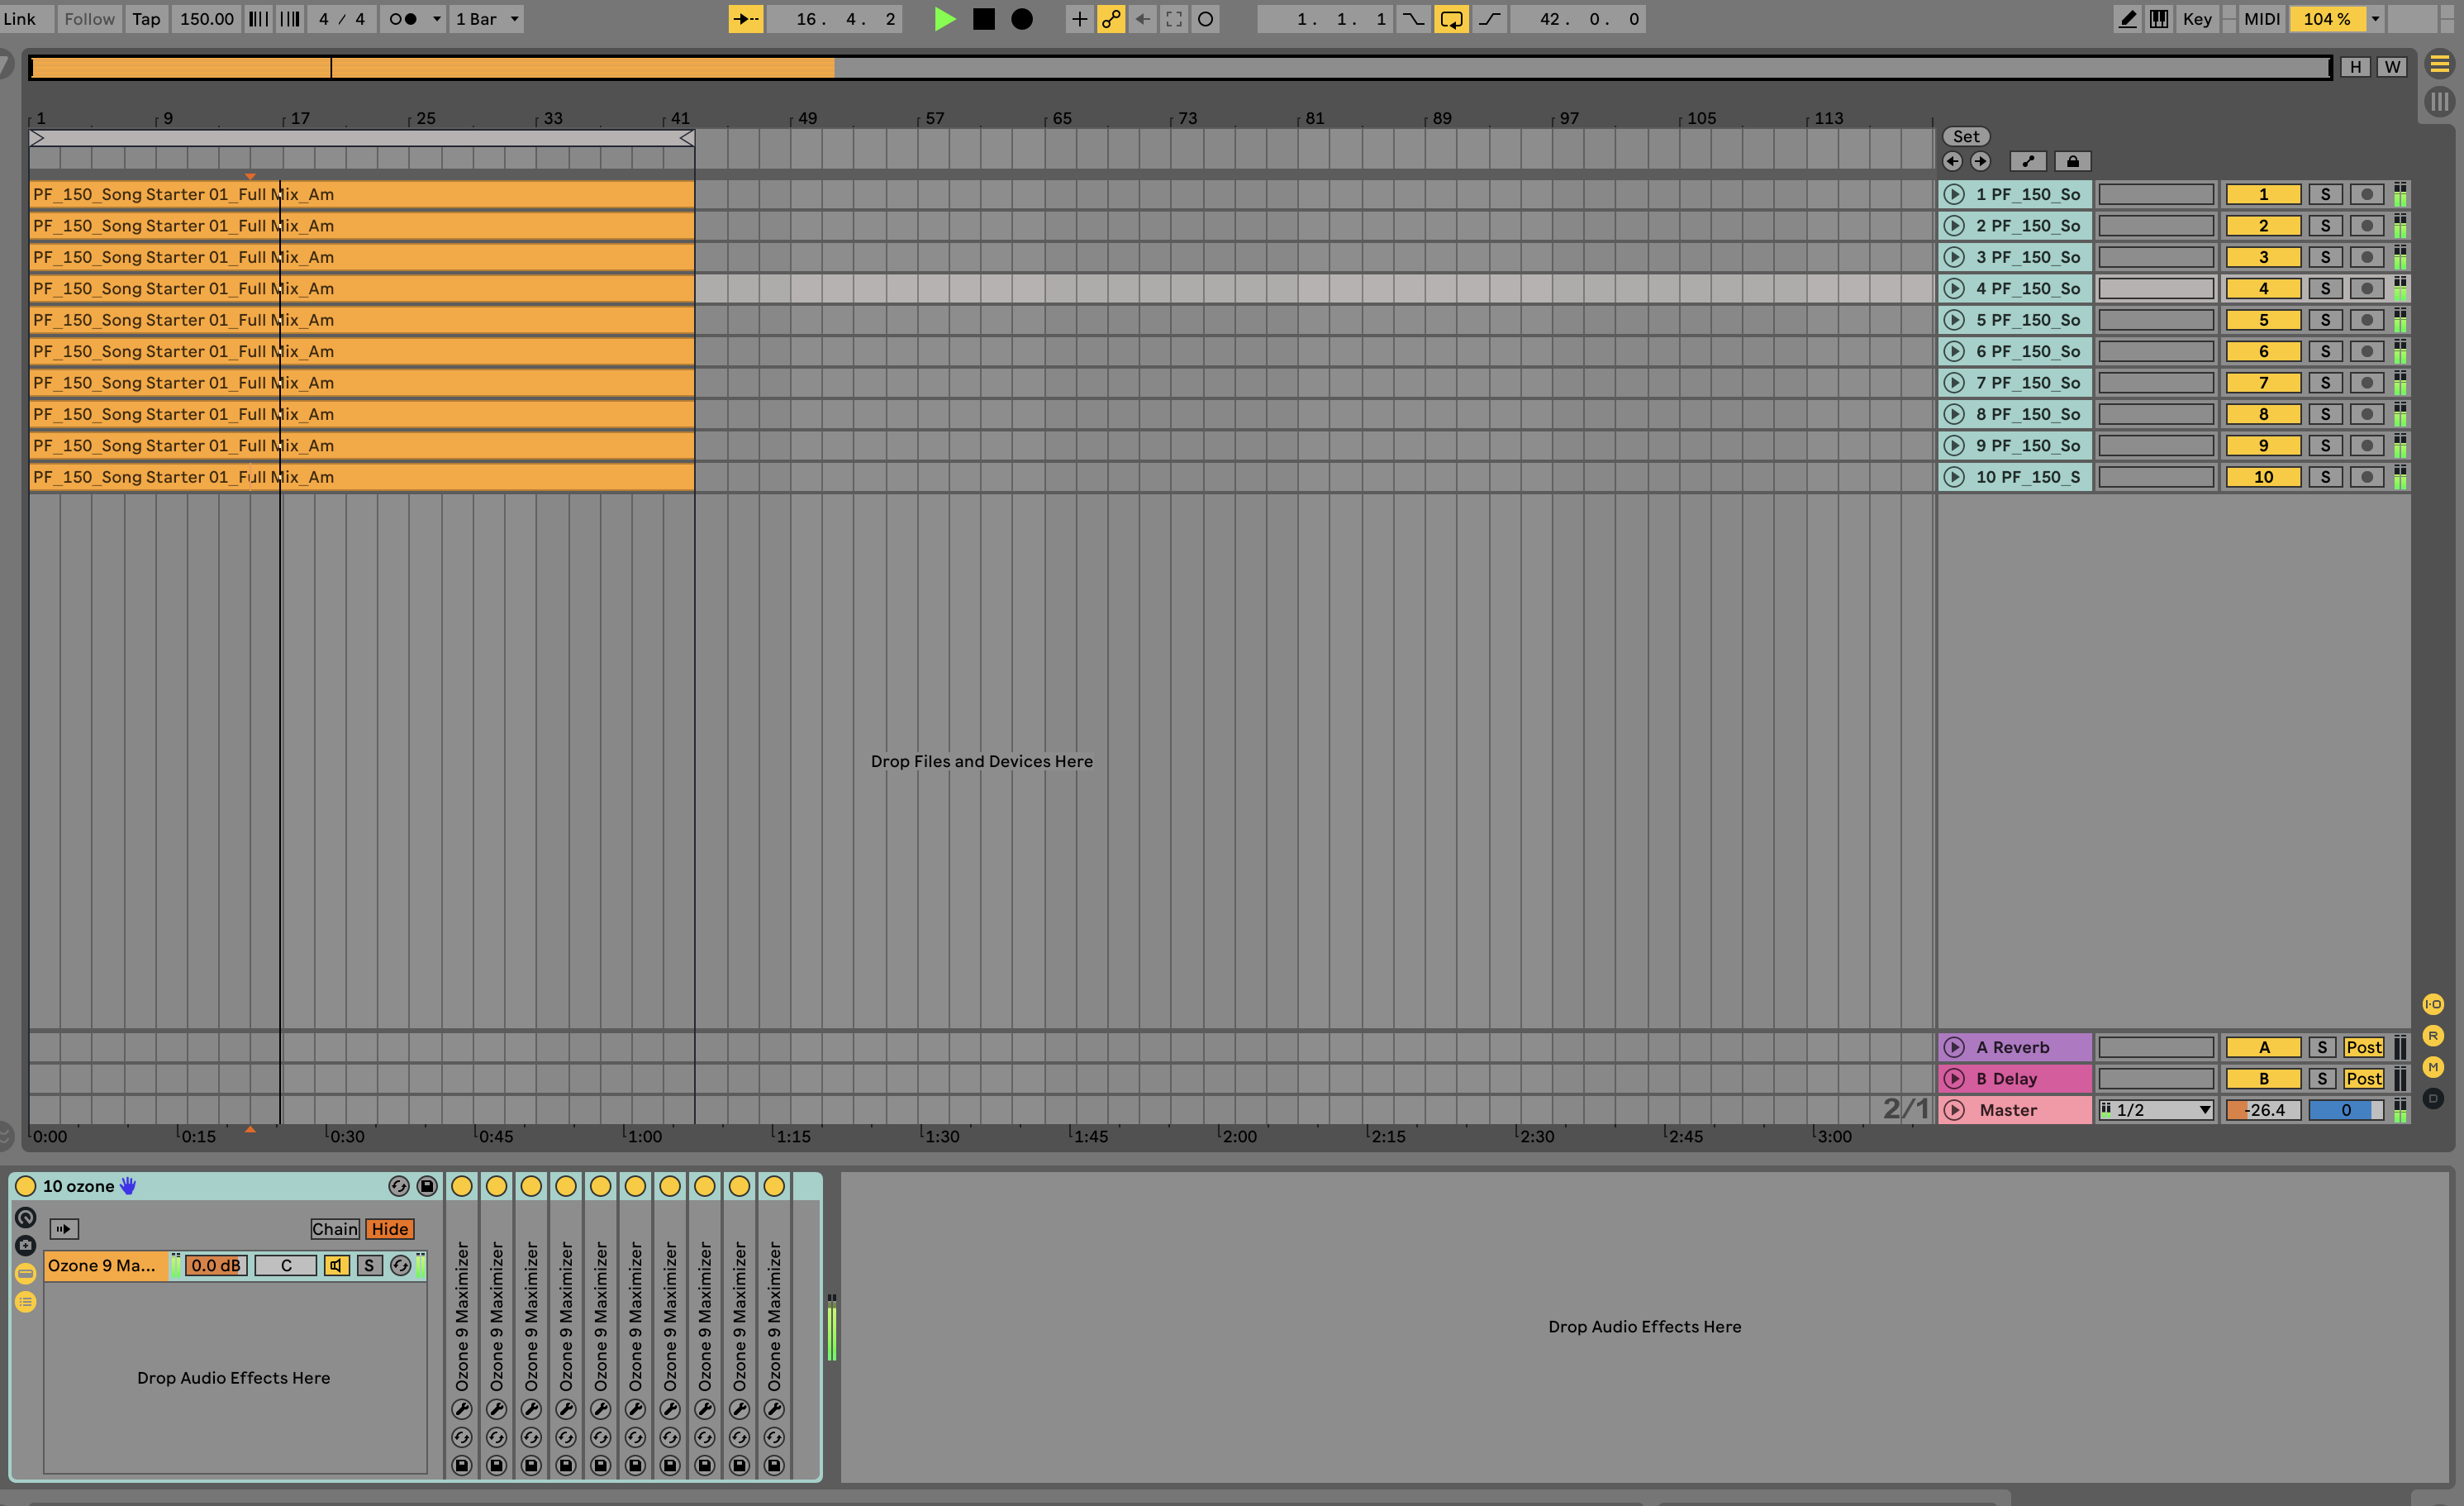Arm track 9 for recording

2367,445
